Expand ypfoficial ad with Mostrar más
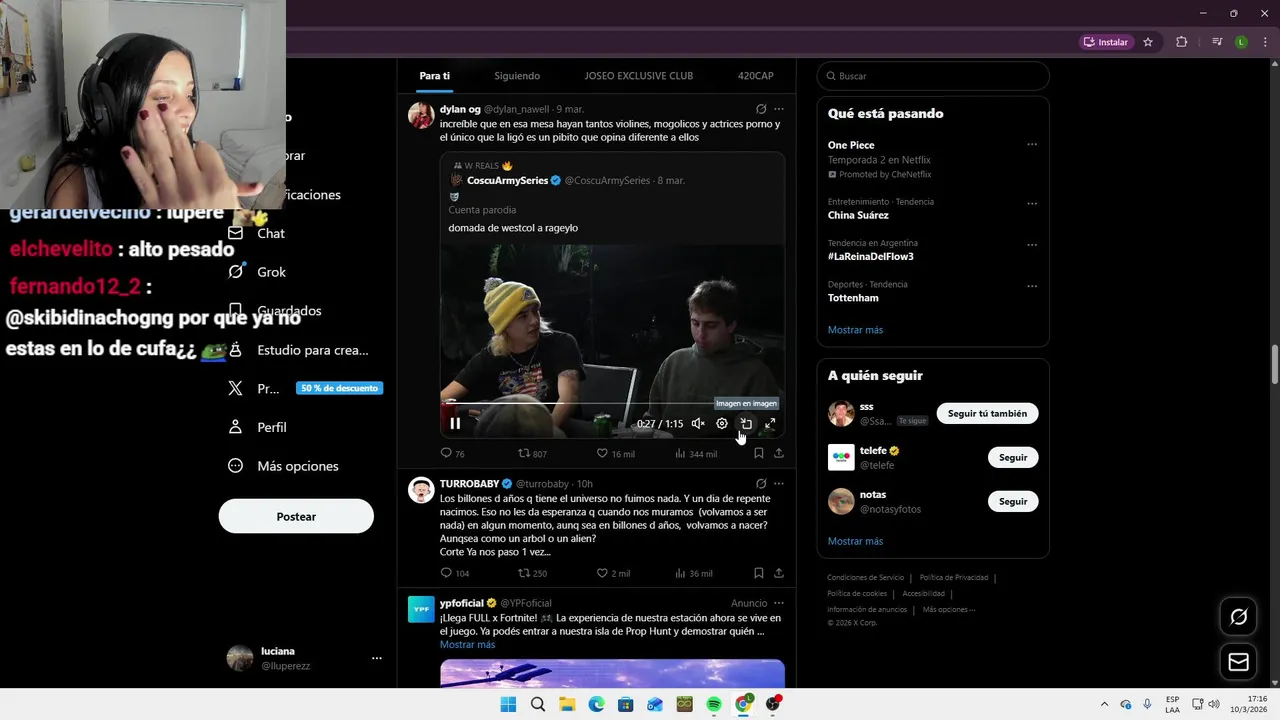 [467, 644]
